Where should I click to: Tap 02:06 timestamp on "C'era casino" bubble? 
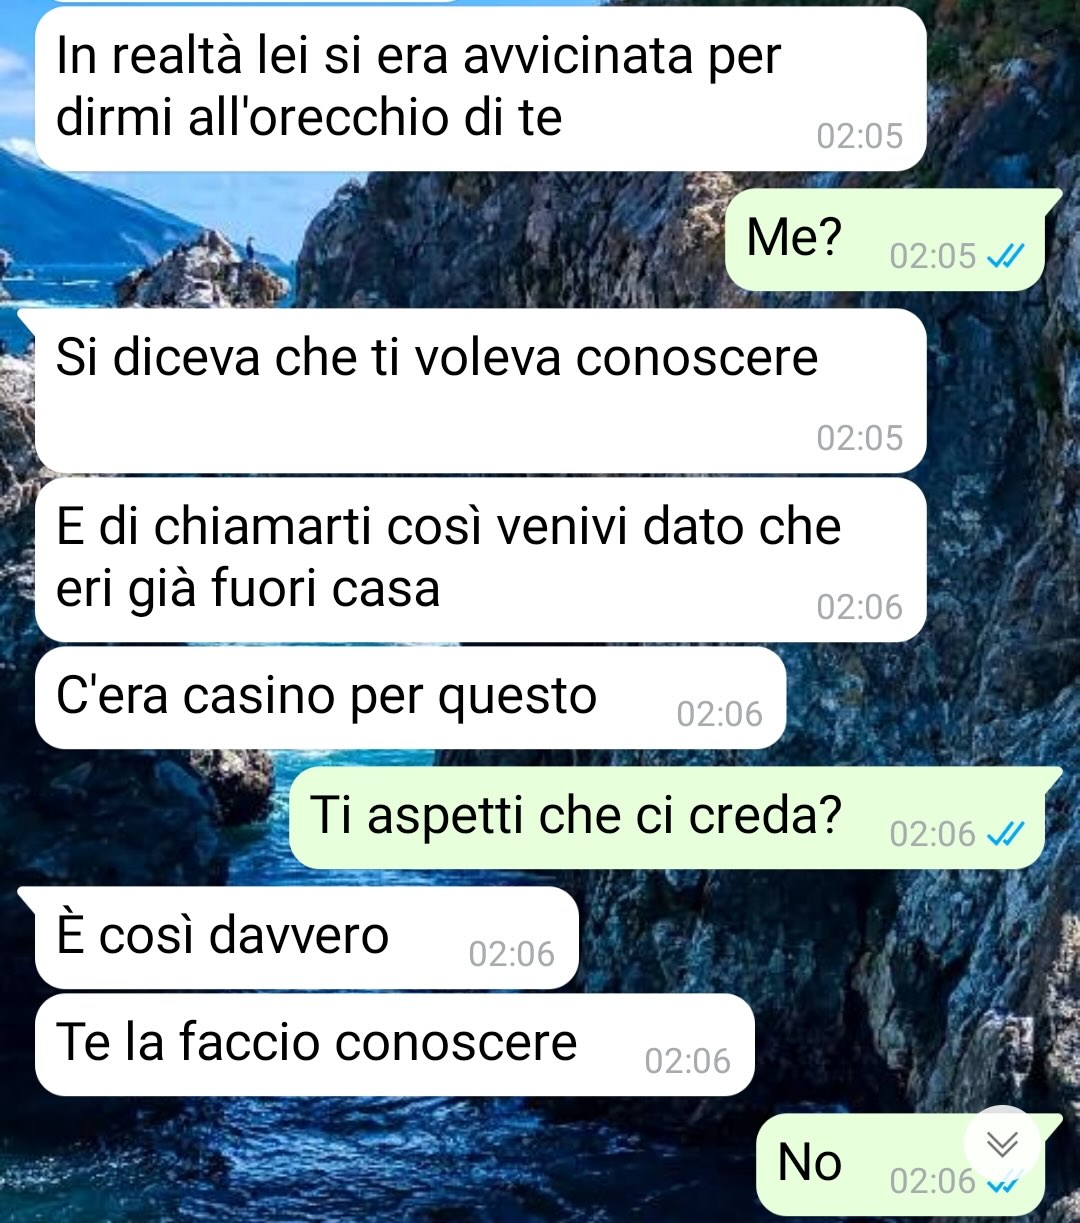719,714
